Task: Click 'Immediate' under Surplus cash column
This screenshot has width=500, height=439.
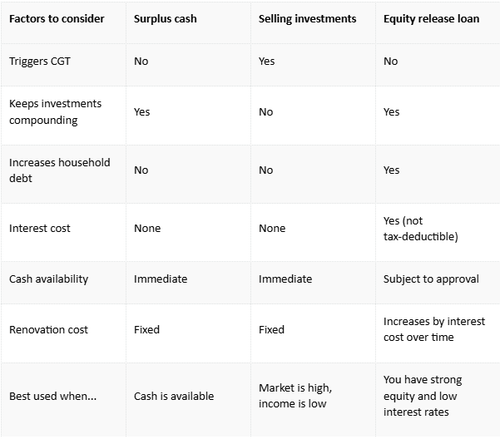Action: [x=161, y=279]
